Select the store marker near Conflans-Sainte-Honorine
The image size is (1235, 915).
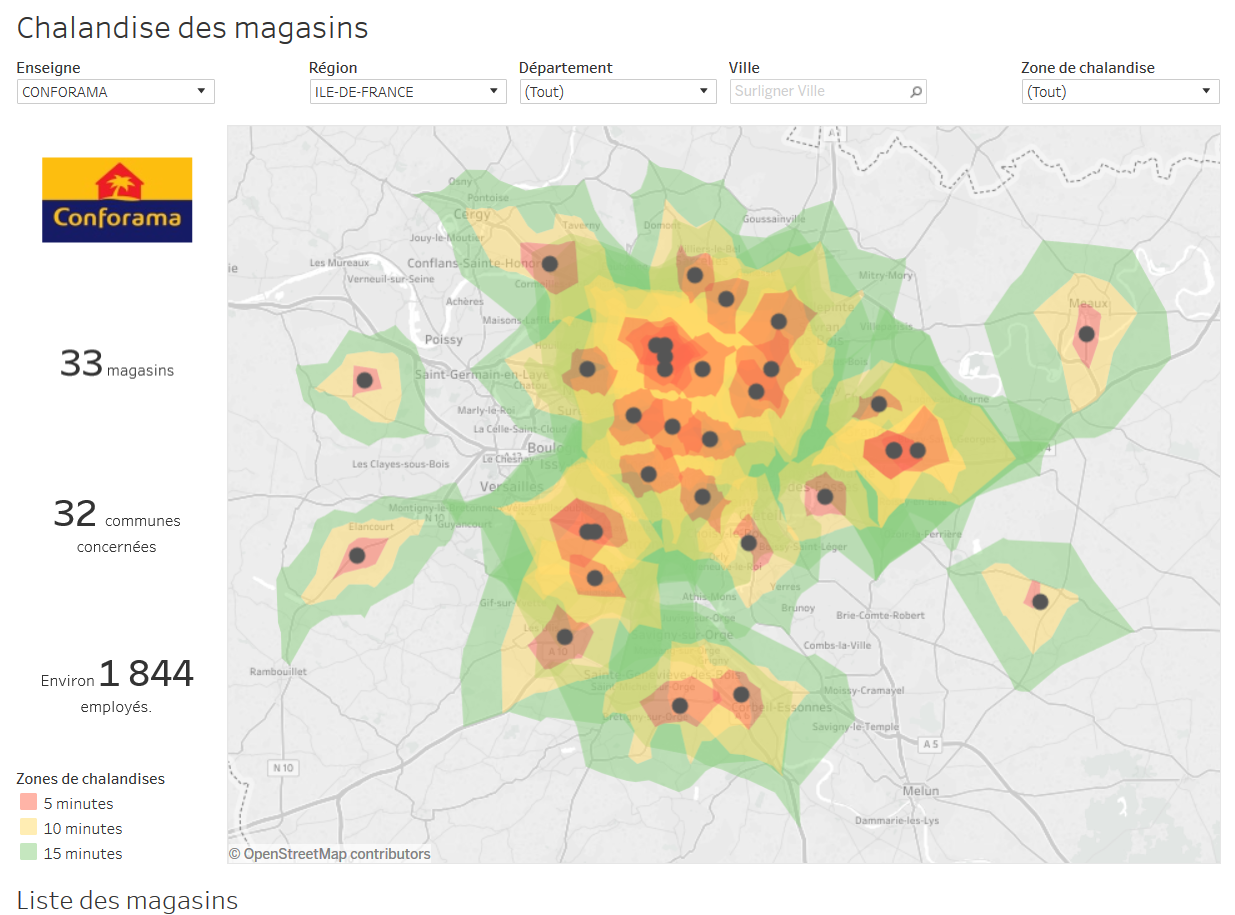pos(549,264)
